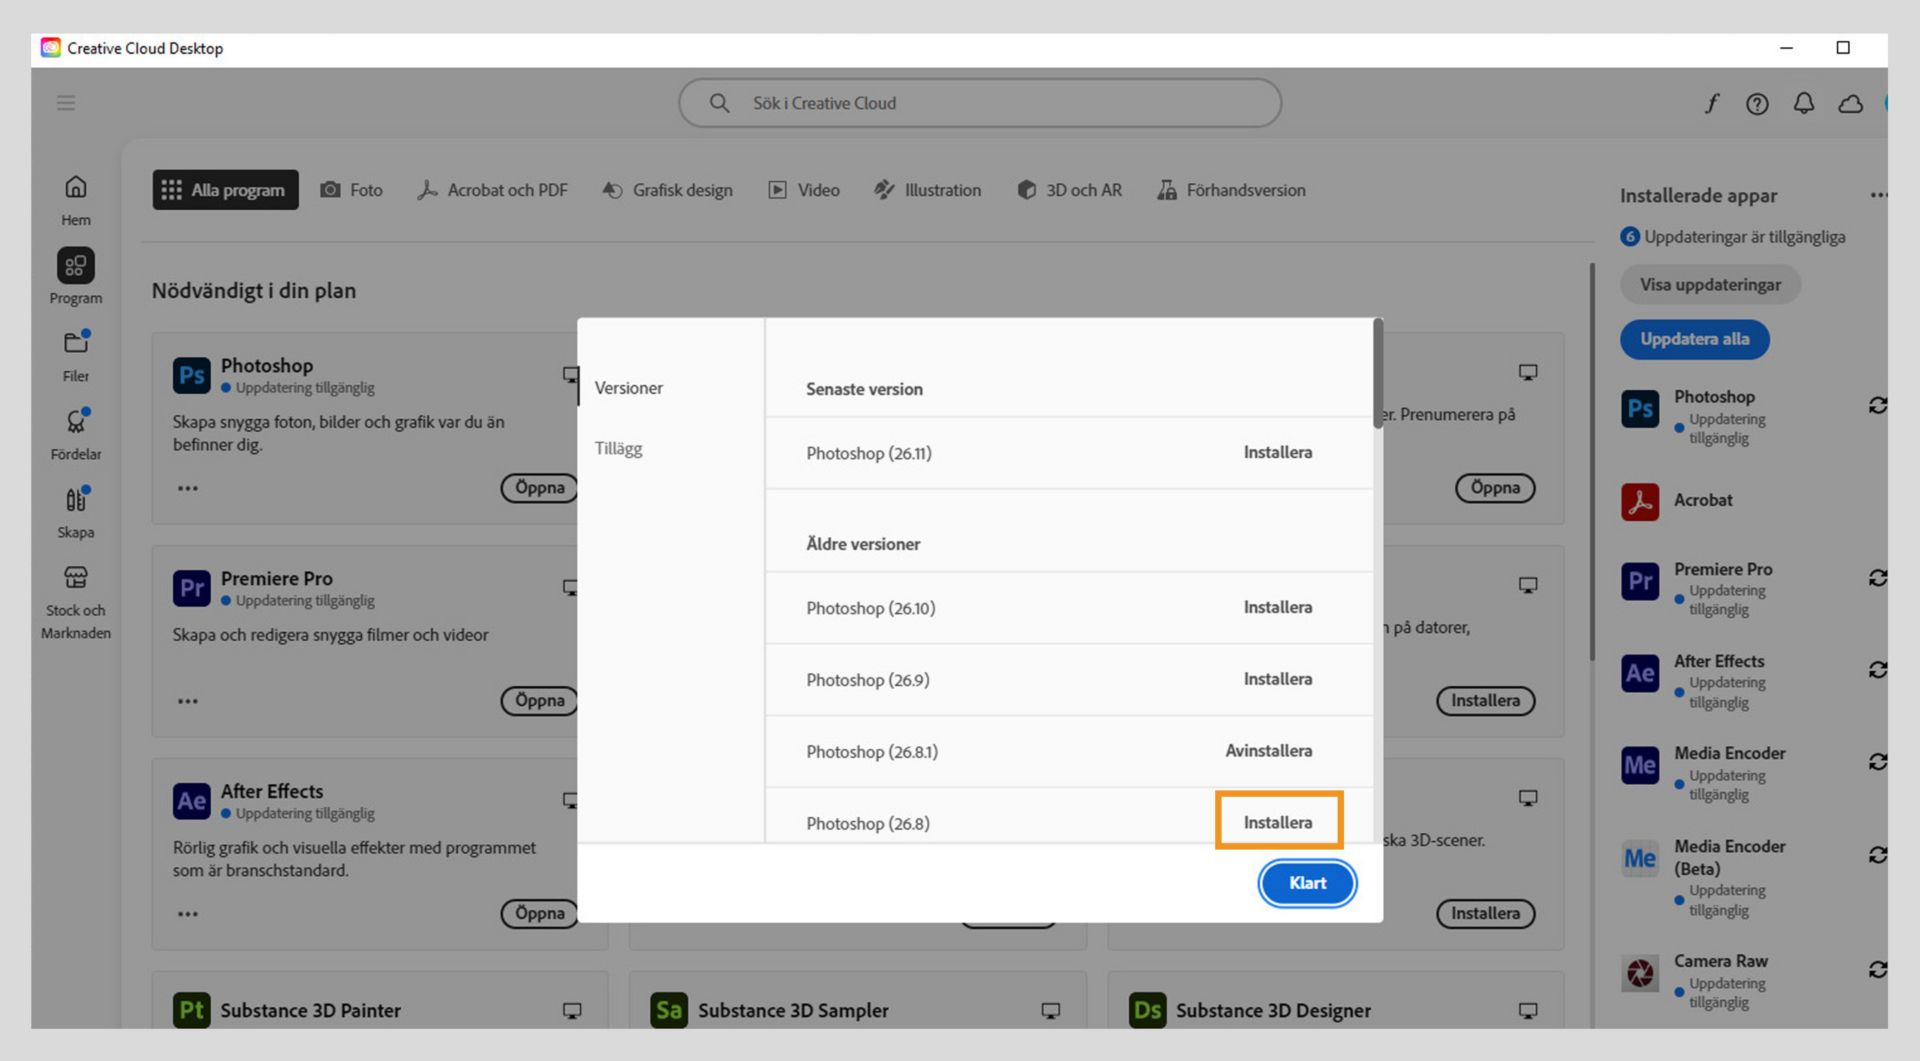The image size is (1920, 1061).
Task: Click the Klart button
Action: 1307,883
